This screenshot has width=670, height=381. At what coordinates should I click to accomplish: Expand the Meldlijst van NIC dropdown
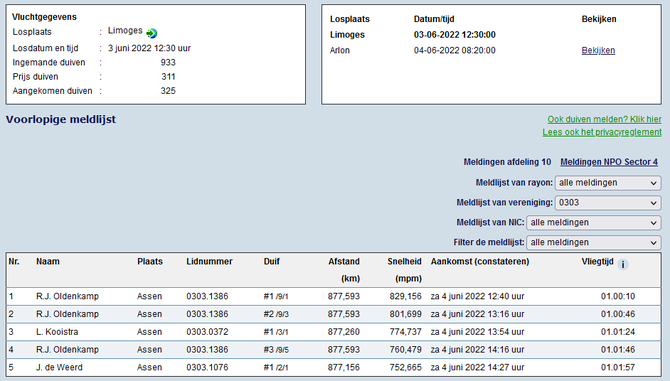[594, 223]
